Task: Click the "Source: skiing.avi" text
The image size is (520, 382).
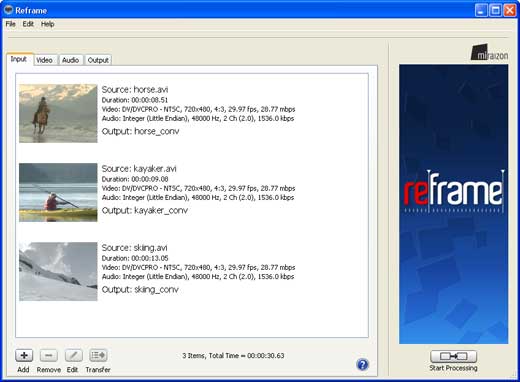Action: coord(134,247)
